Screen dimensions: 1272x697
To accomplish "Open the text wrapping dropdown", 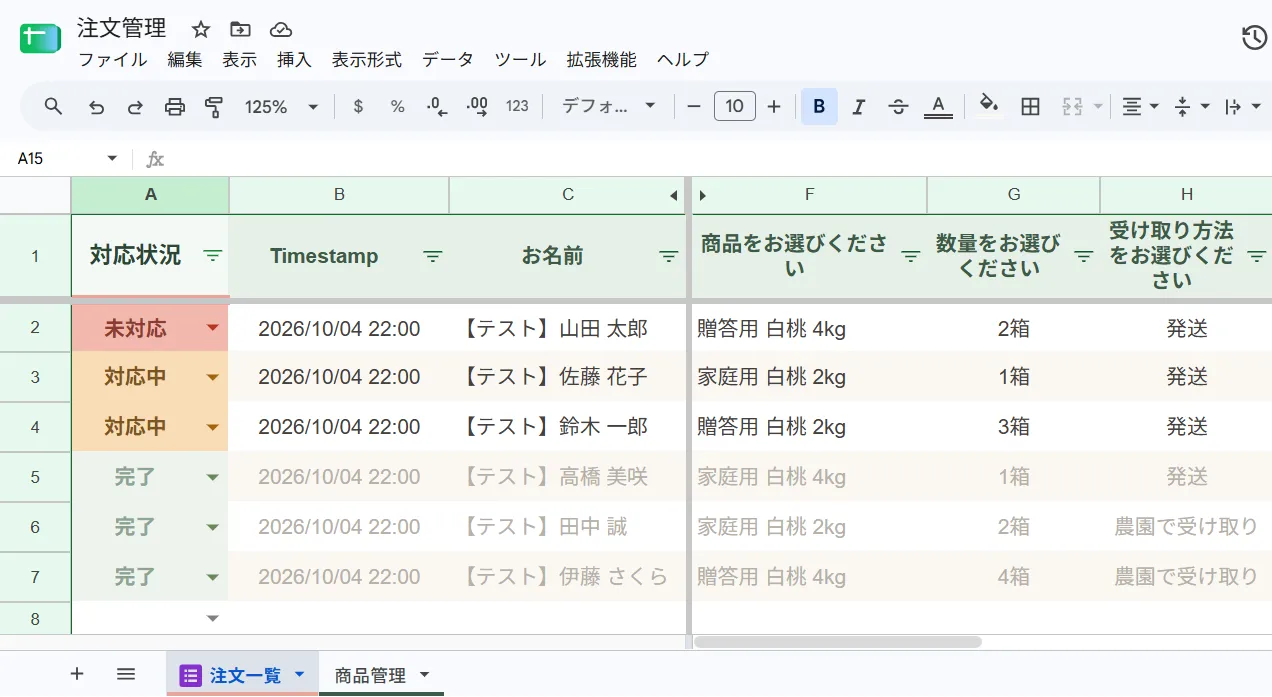I will tap(1242, 107).
